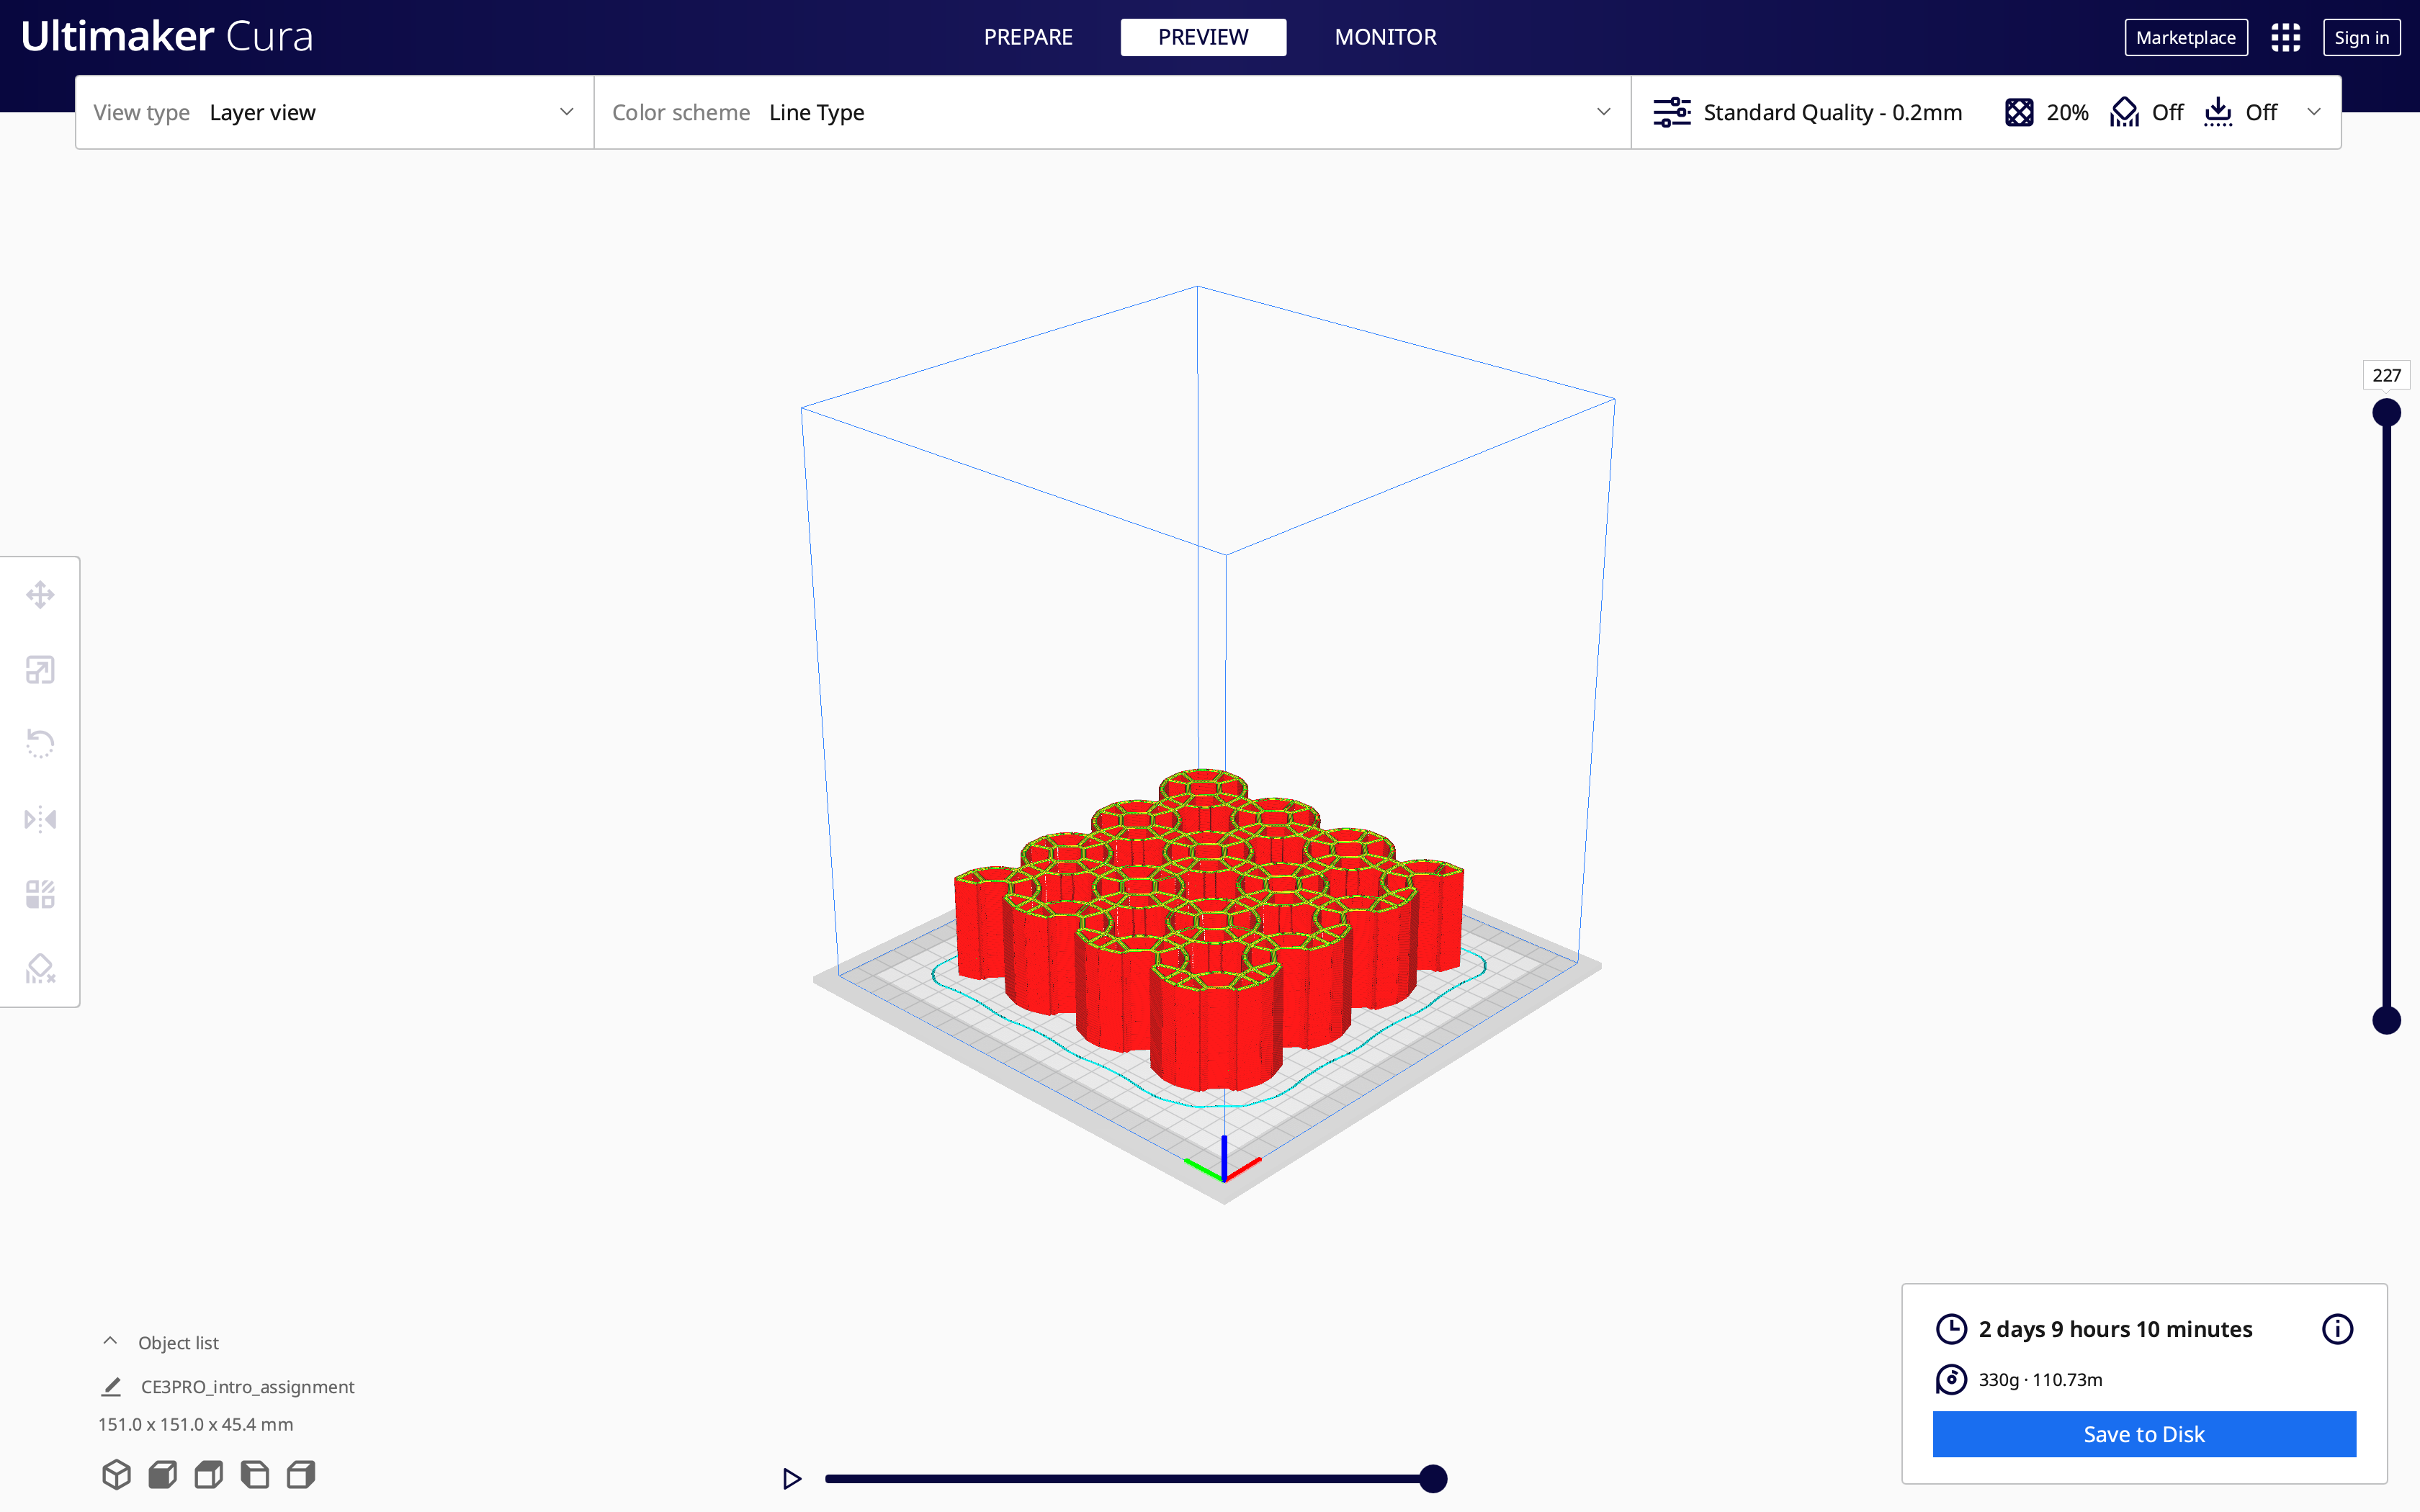Show print time breakdown info icon
This screenshot has width=2420, height=1512.
2337,1329
